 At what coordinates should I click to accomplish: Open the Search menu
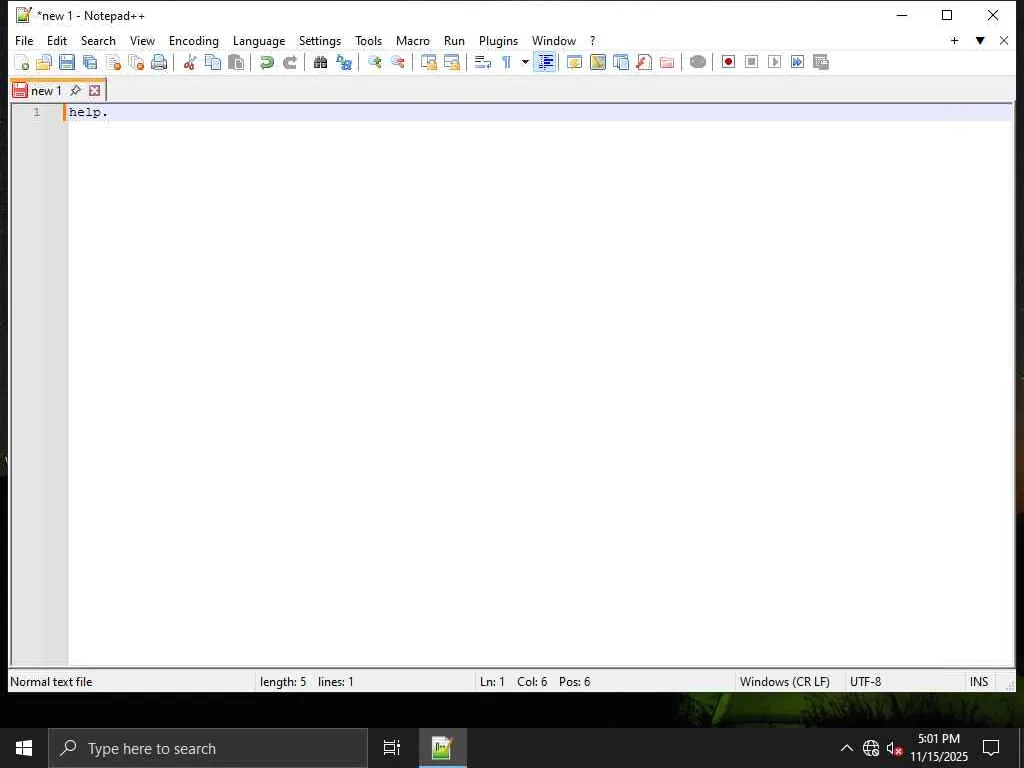click(x=98, y=40)
